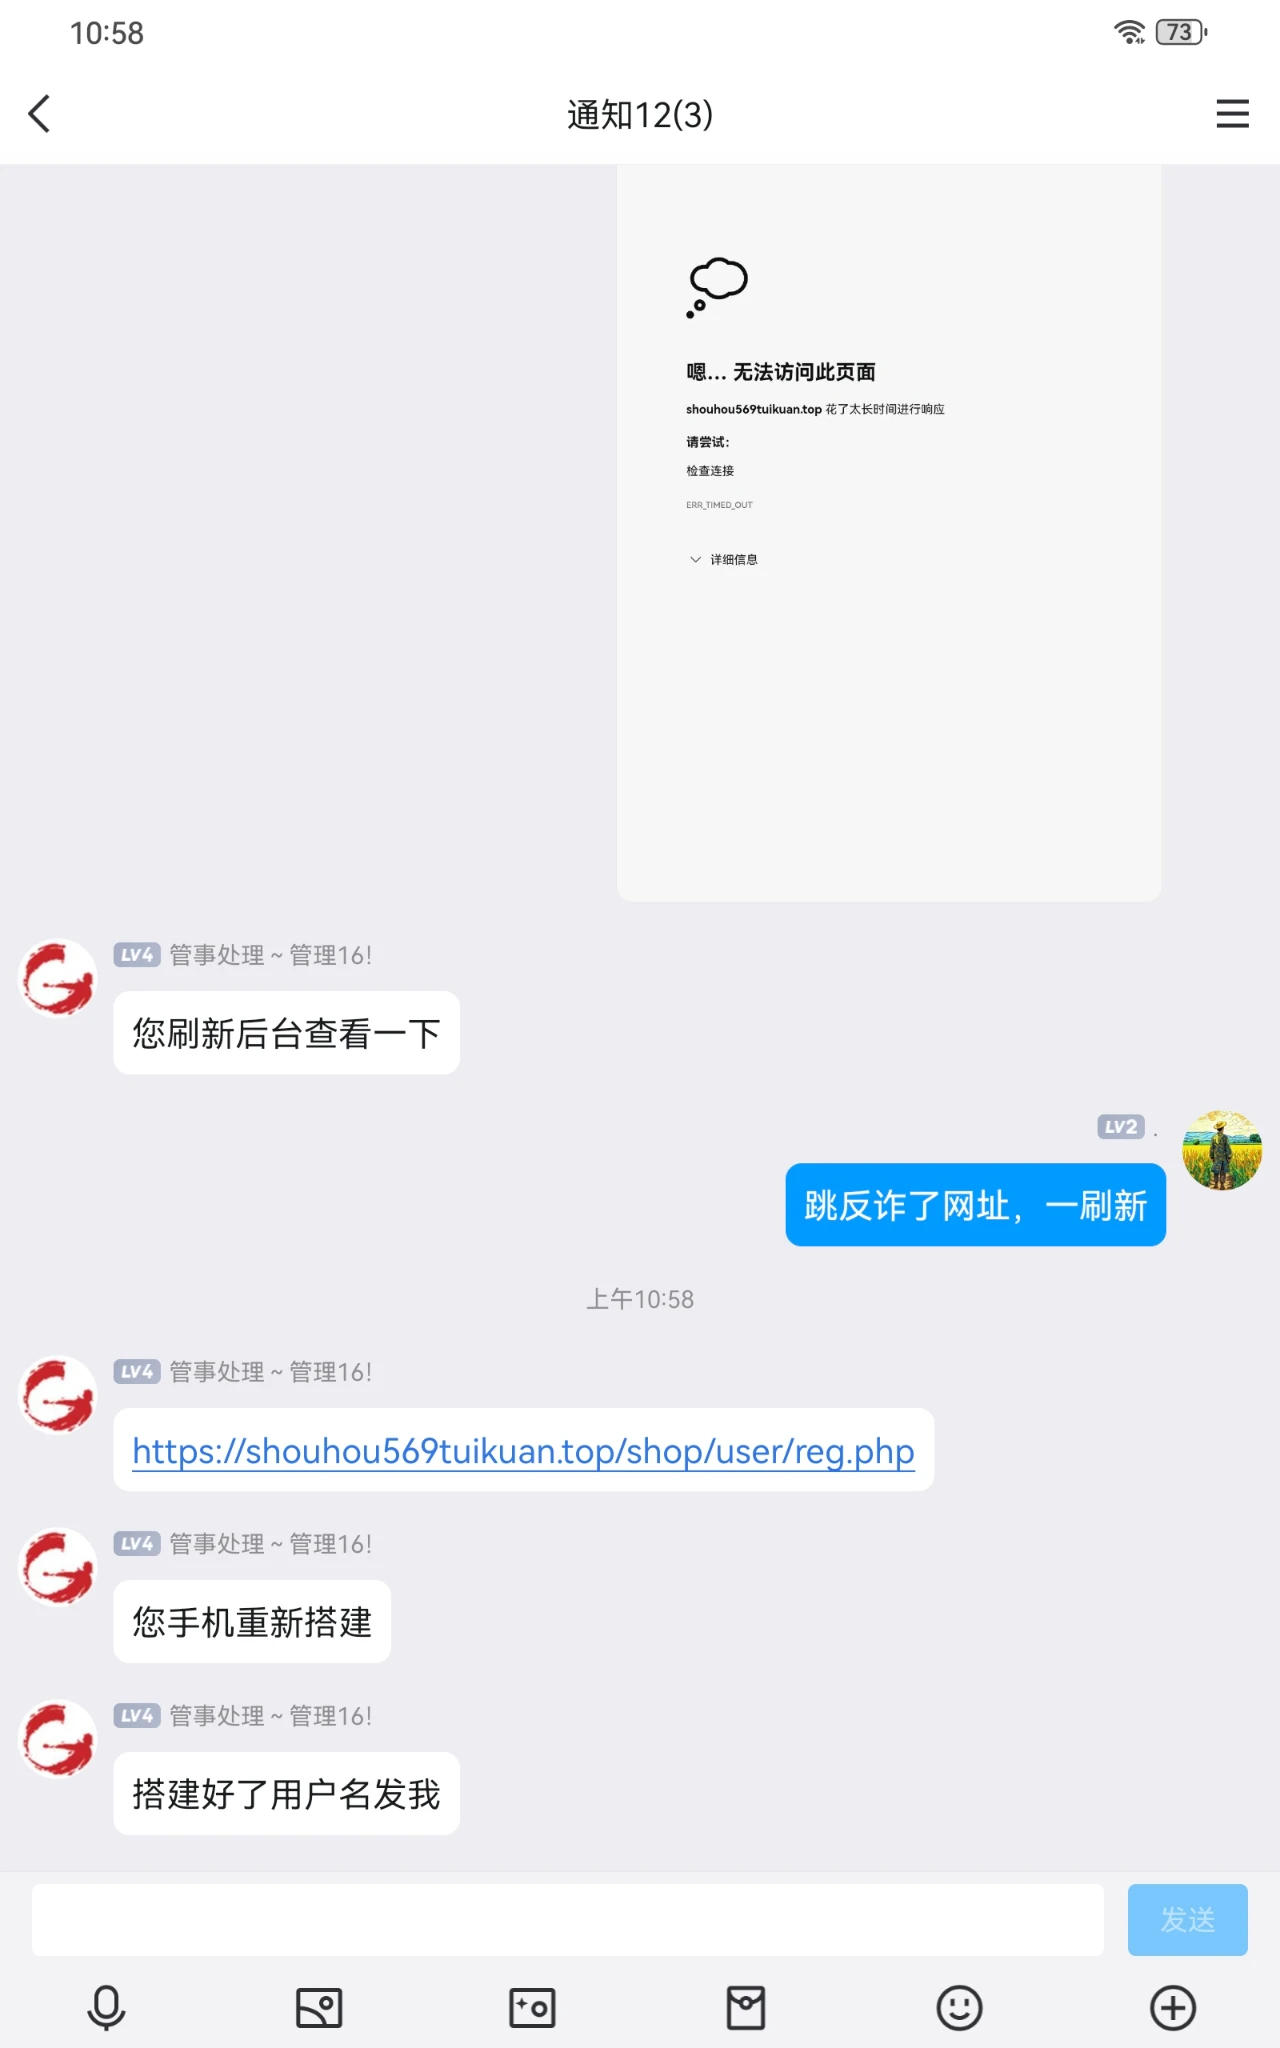Open the camera capture icon
The image size is (1280, 2048).
coord(532,2008)
